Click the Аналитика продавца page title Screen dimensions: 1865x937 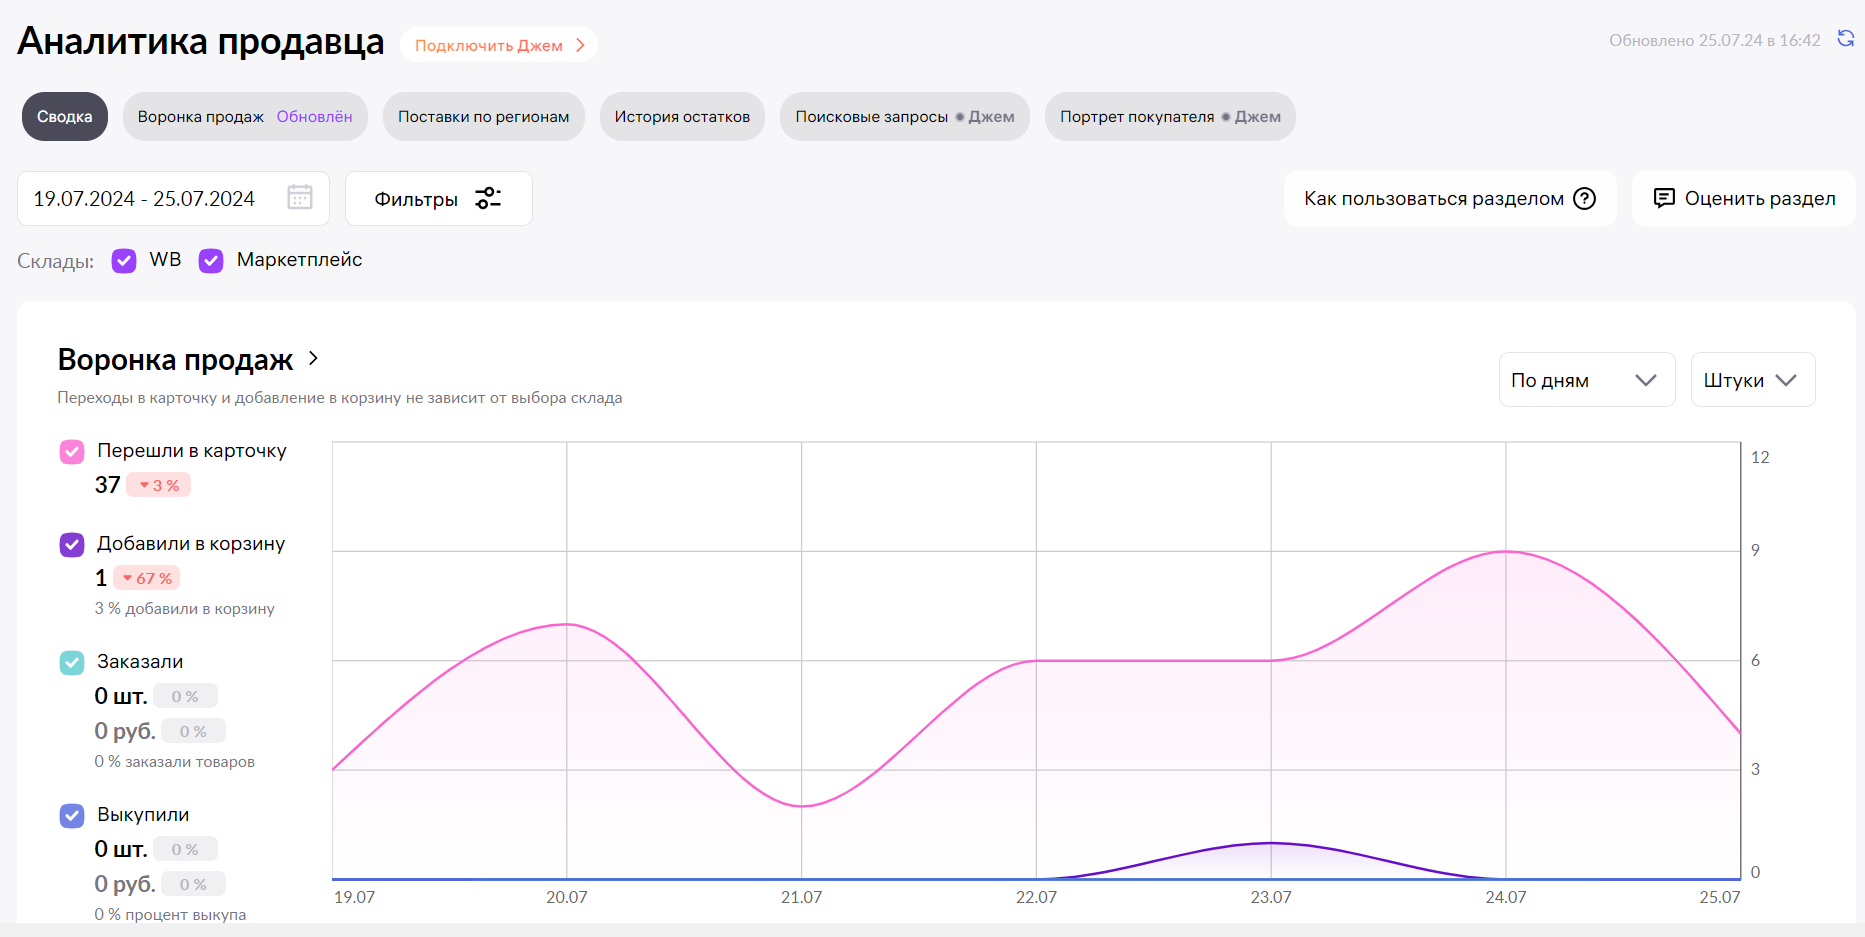point(201,42)
